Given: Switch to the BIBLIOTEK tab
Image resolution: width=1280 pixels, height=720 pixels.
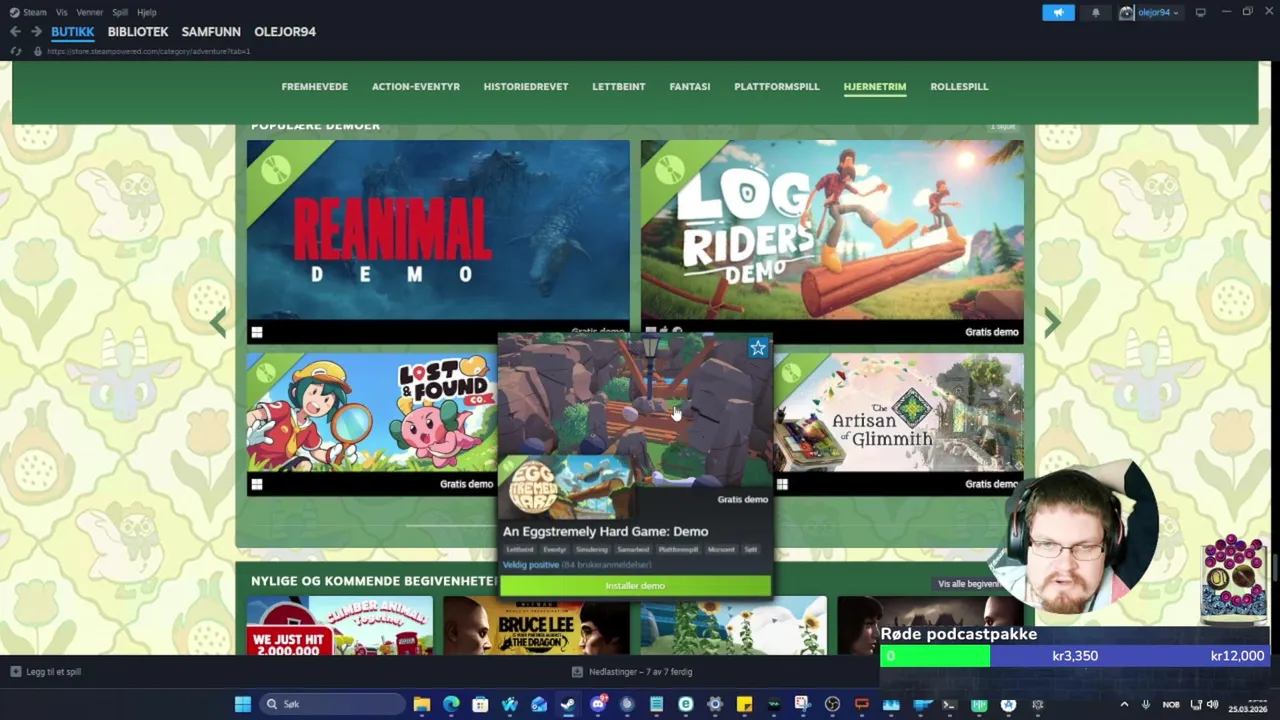Looking at the screenshot, I should pos(138,31).
